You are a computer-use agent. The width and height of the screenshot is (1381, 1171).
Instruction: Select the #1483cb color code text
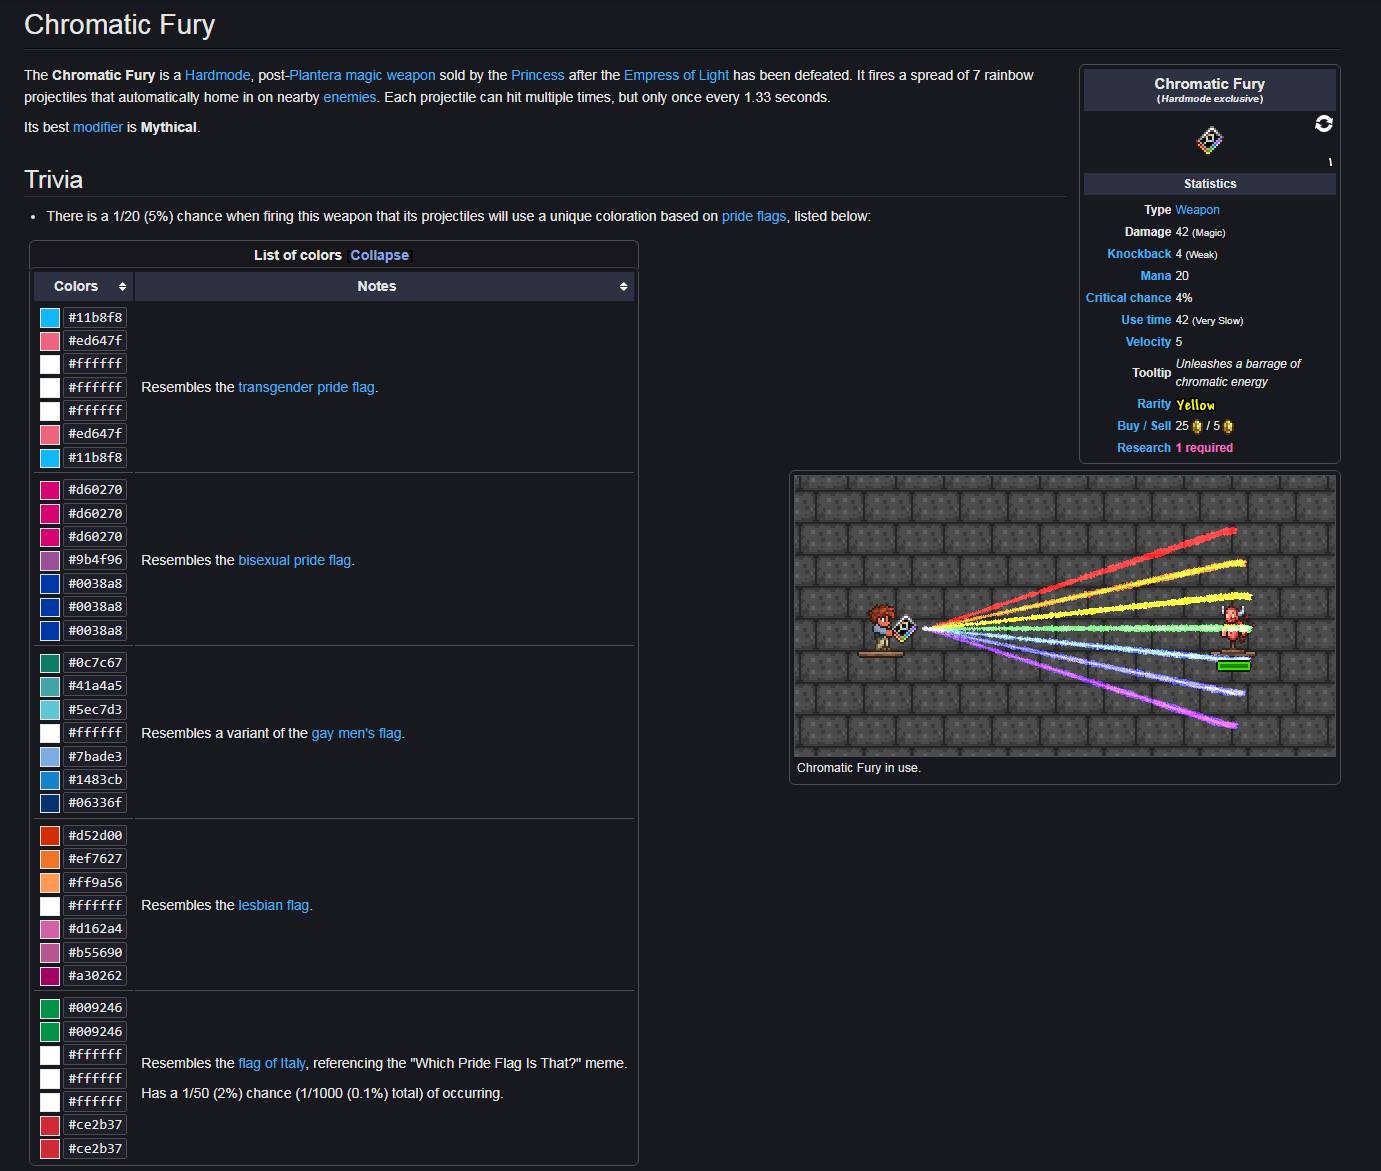click(x=95, y=780)
